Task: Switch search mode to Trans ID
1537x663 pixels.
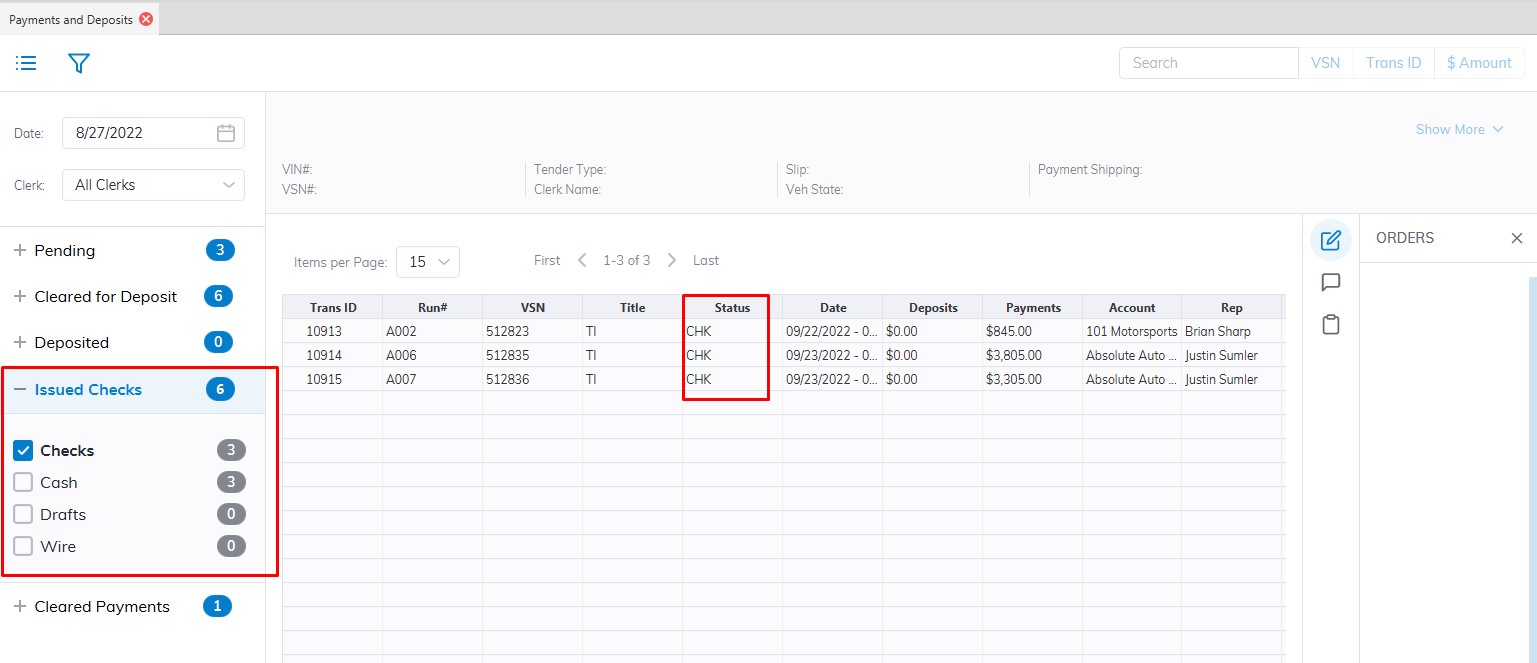Action: click(x=1393, y=63)
